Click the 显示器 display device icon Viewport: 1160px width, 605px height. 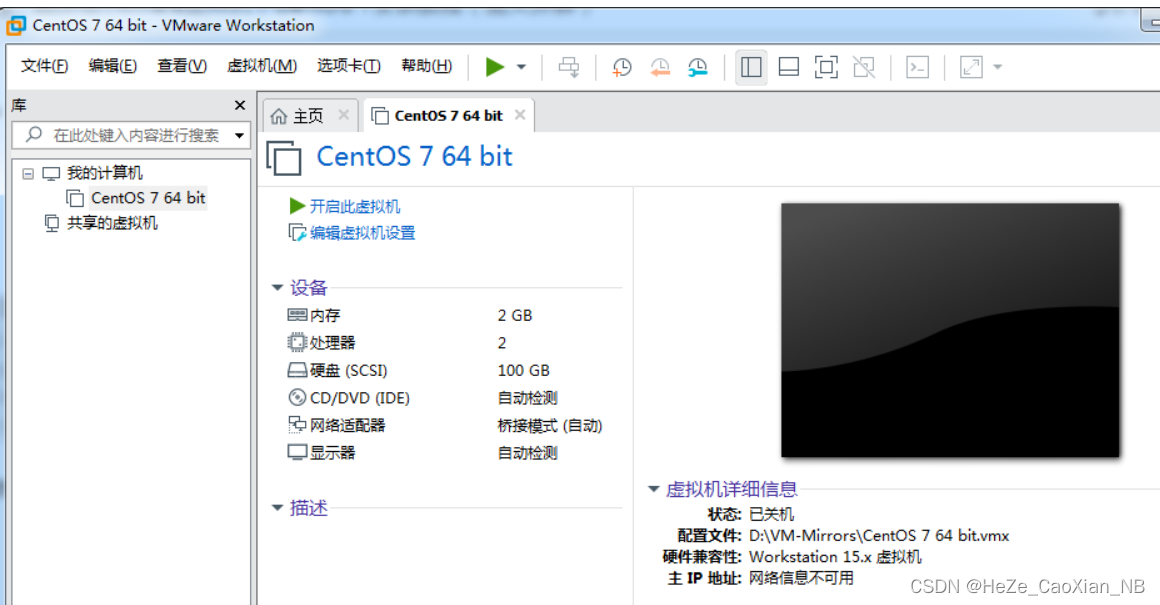[297, 453]
